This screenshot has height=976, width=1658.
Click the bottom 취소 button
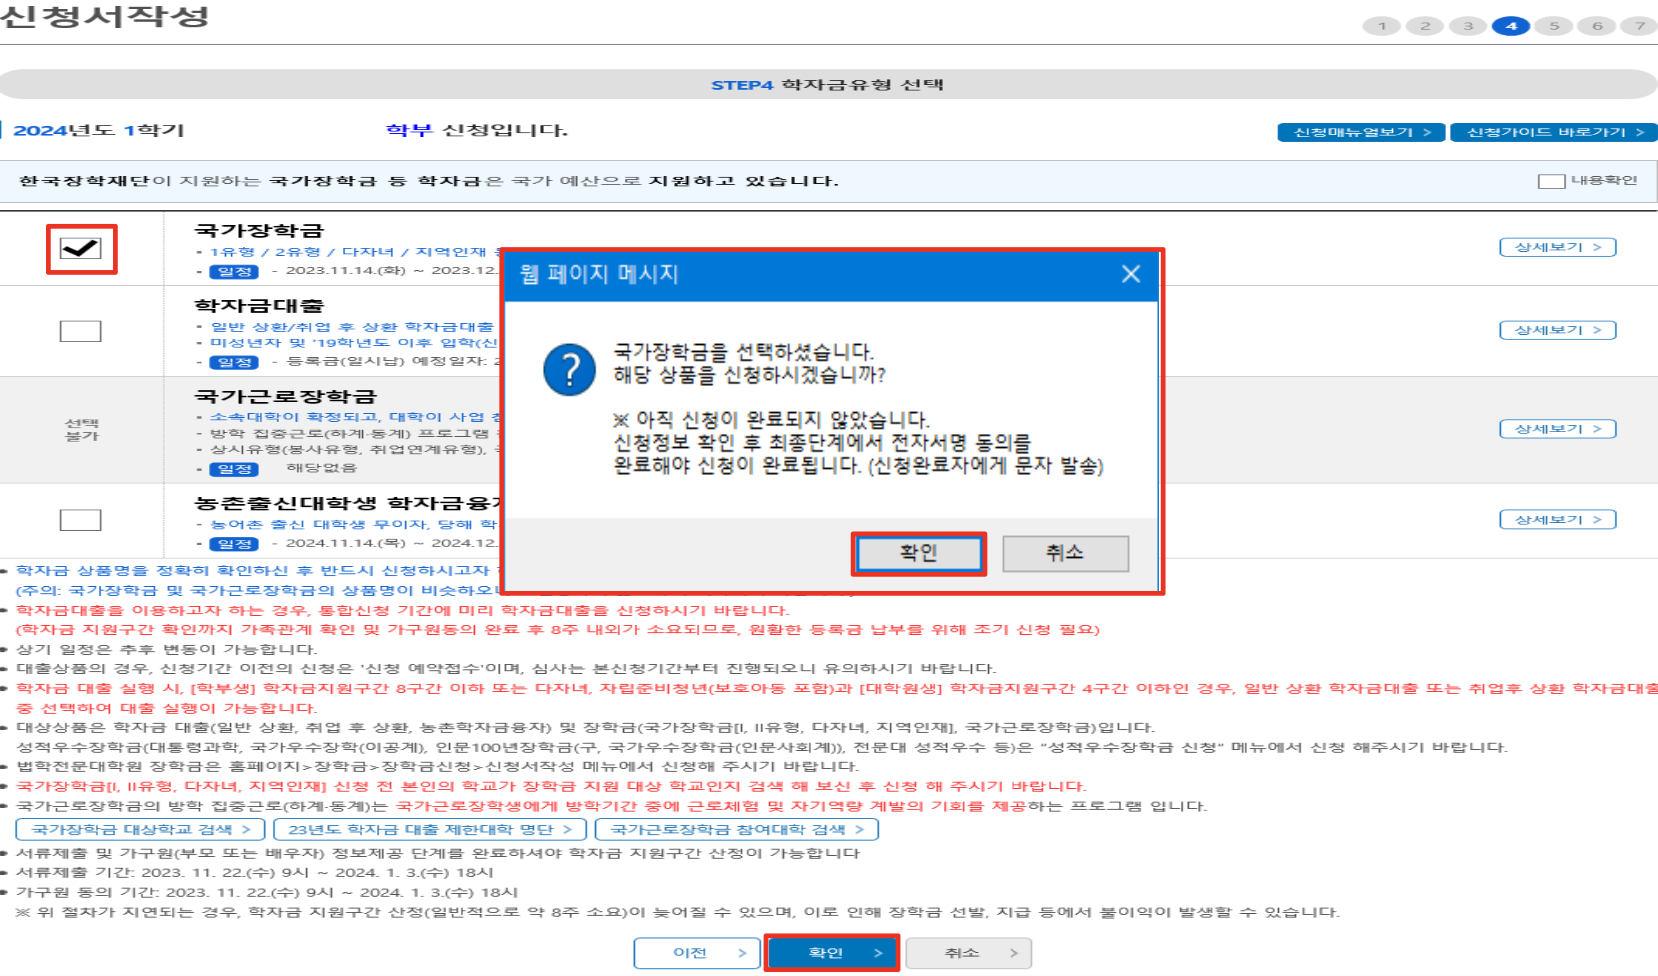pyautogui.click(x=968, y=952)
